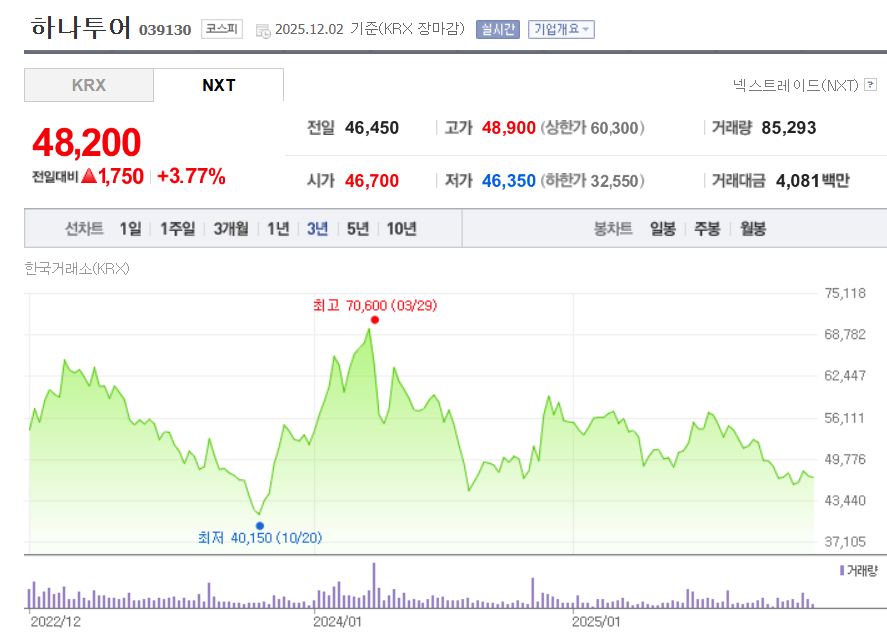Click the upper limit 상한가 60,300 text
Viewport: 887px width, 633px height.
pyautogui.click(x=592, y=128)
